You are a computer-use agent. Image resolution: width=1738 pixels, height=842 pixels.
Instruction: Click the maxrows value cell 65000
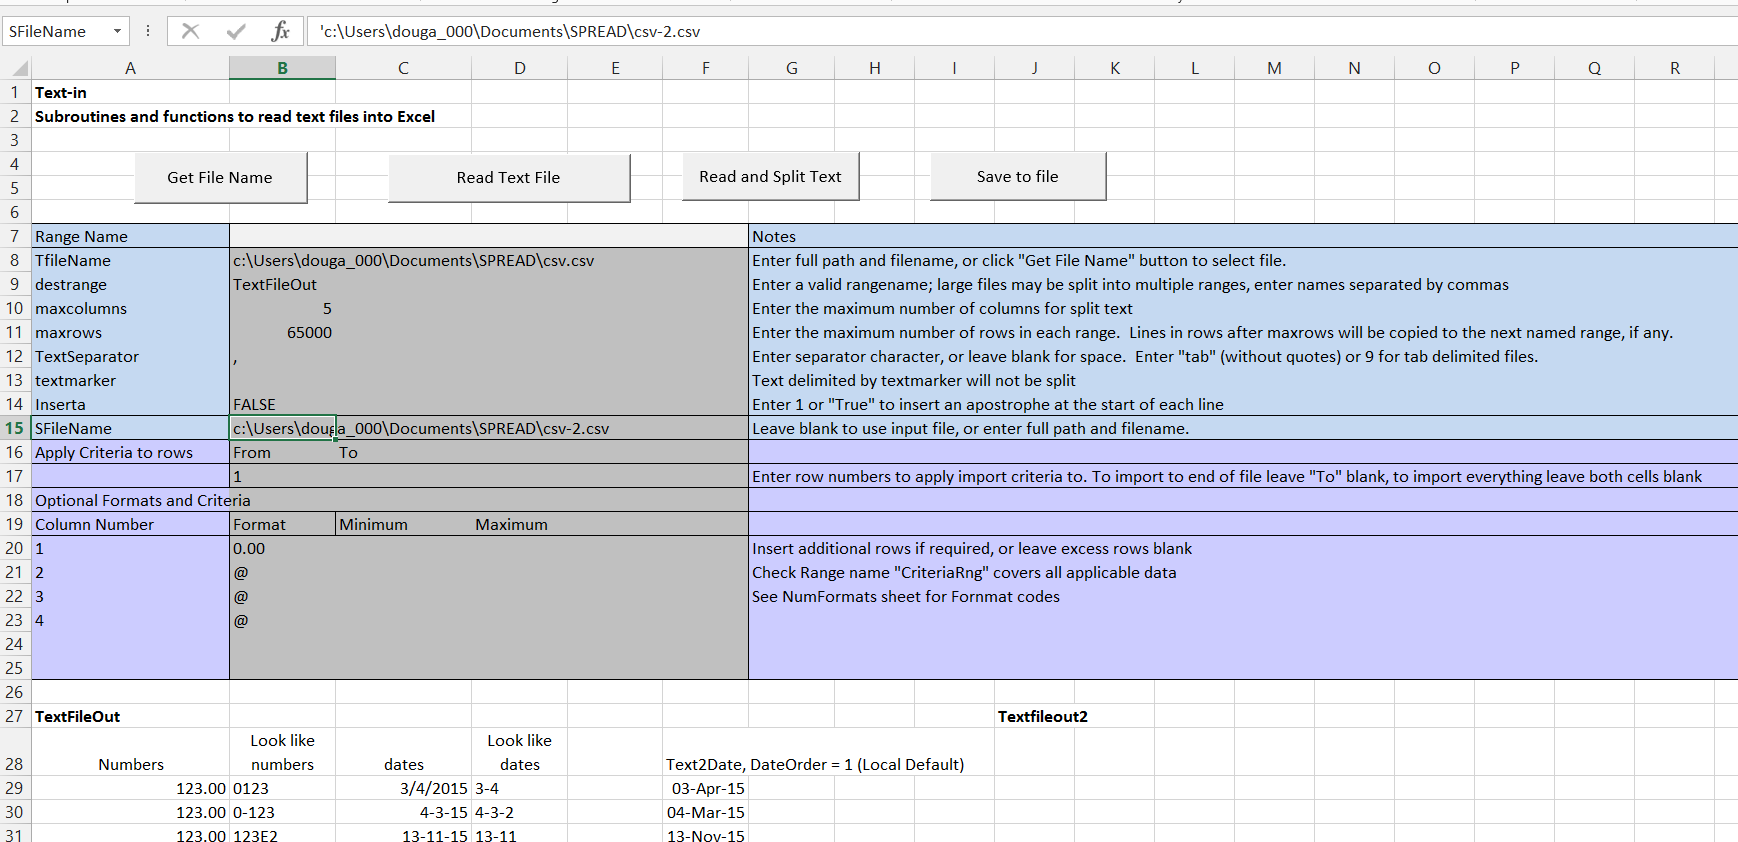pos(282,332)
